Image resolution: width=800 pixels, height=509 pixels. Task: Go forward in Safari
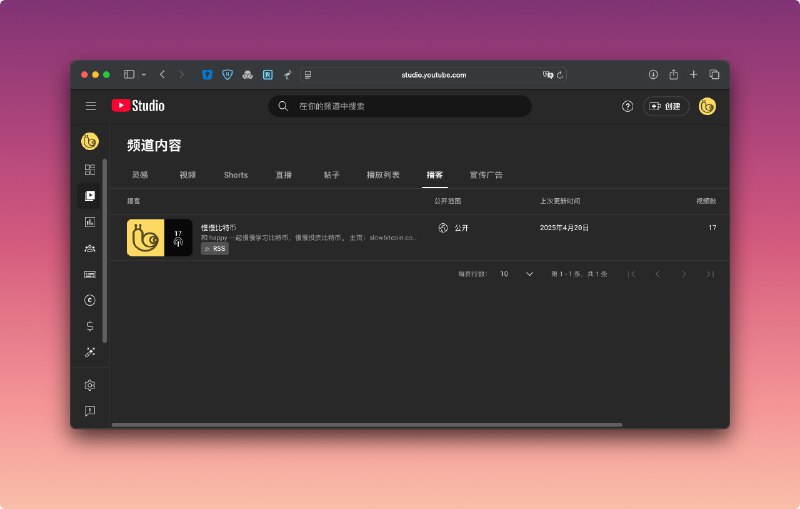coord(181,74)
